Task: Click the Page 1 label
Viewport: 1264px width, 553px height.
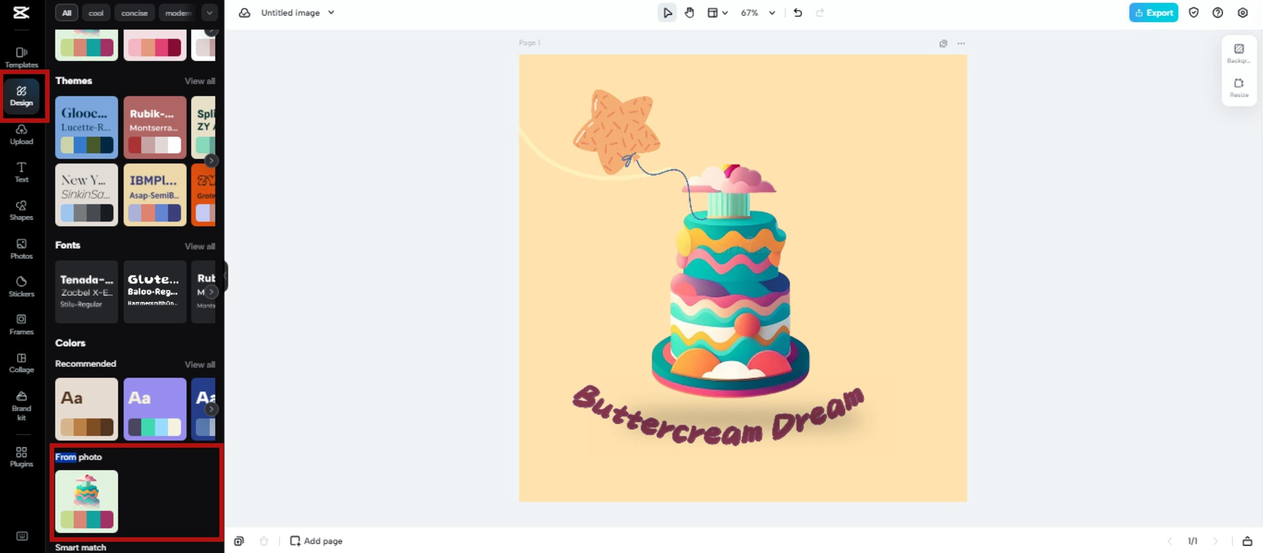Action: click(x=529, y=44)
